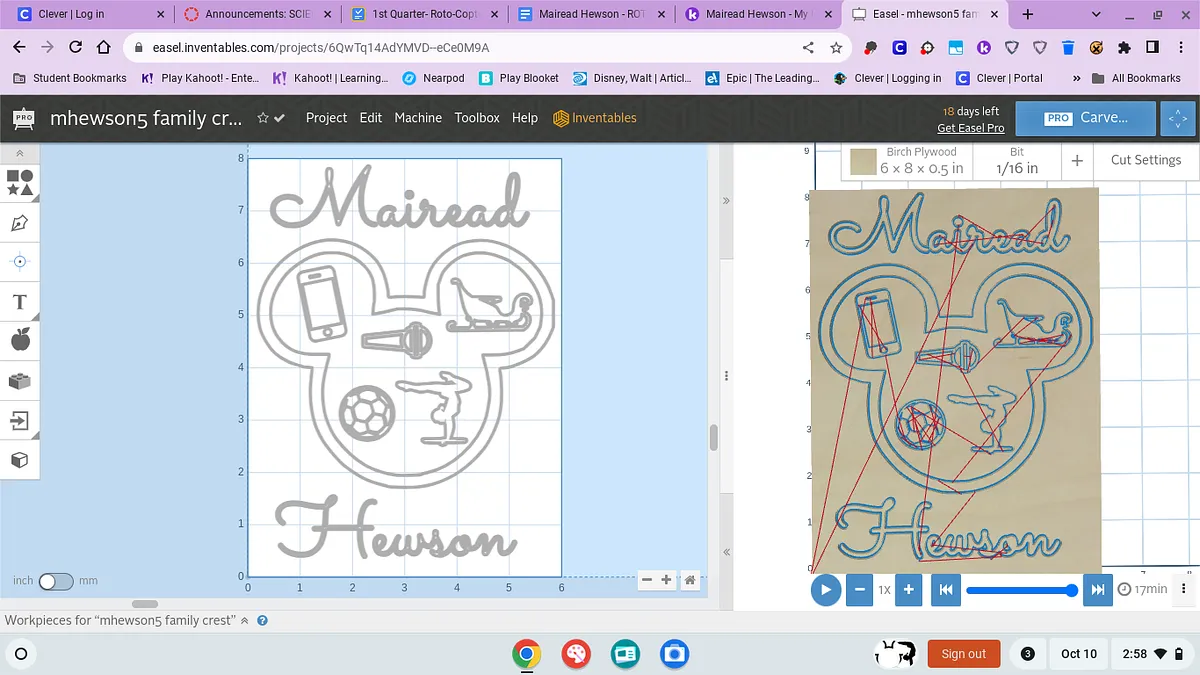Screen dimensions: 1200x675
Task: Open the Bit 1/16 in selector
Action: pyautogui.click(x=1017, y=161)
